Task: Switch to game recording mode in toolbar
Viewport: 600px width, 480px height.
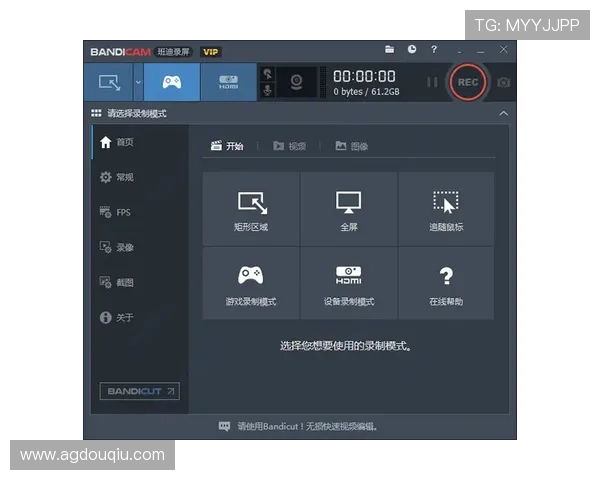Action: (172, 82)
